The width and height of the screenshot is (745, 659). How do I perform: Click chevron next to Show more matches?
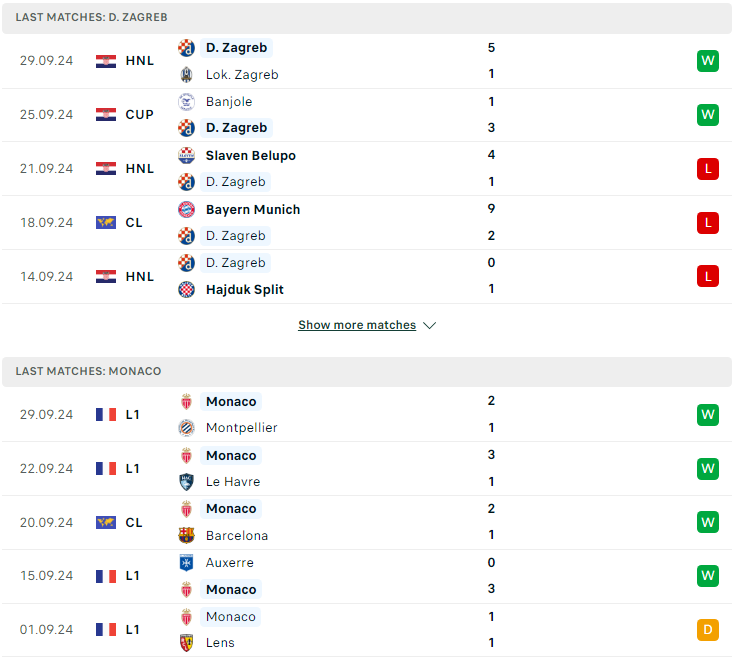click(430, 325)
